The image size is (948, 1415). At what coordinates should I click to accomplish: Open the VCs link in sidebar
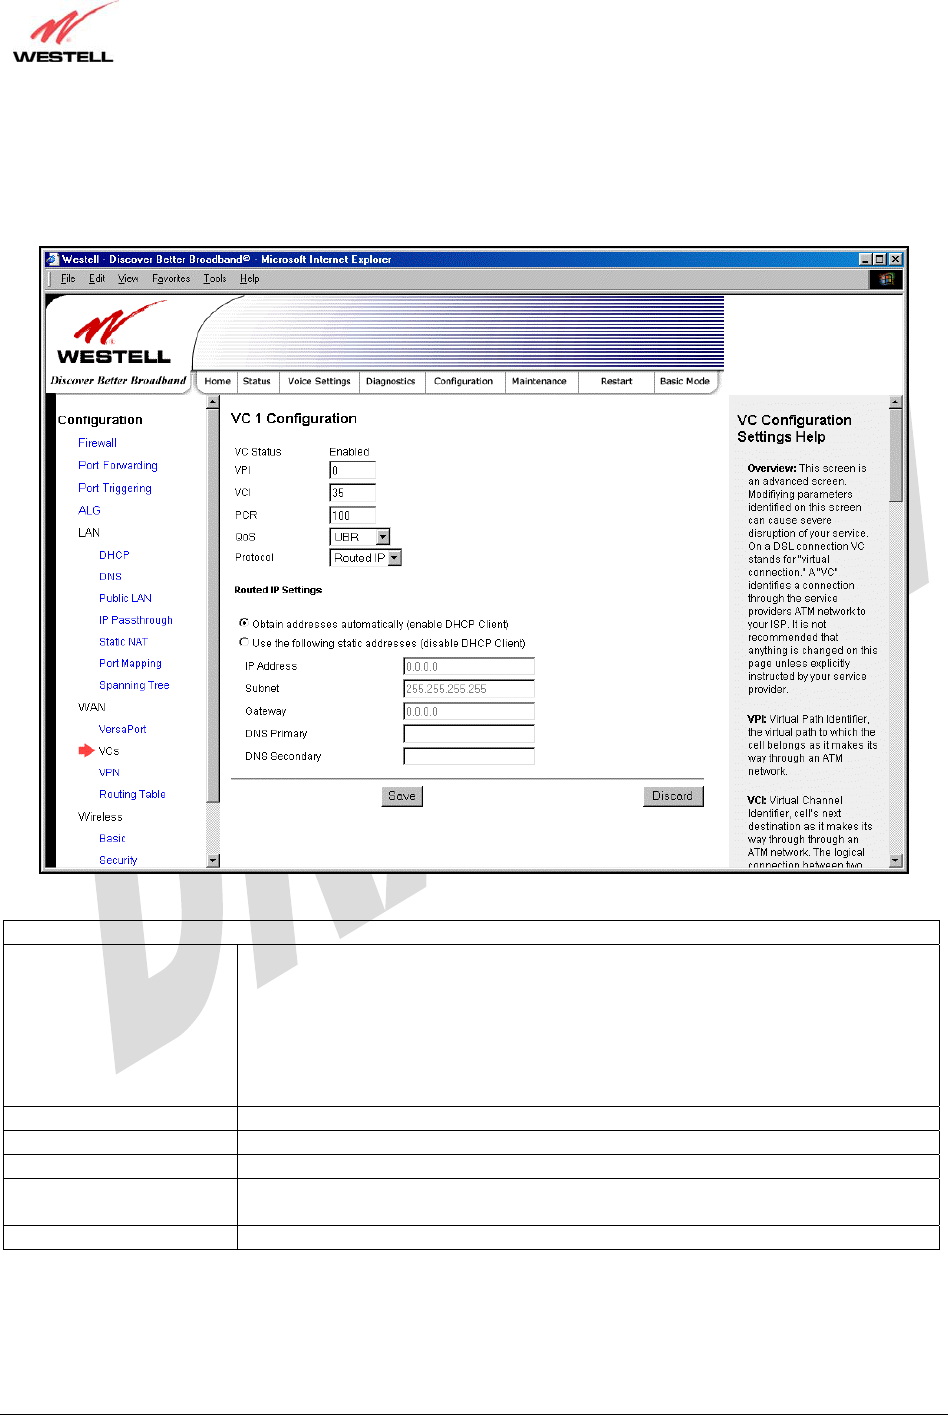[x=109, y=751]
